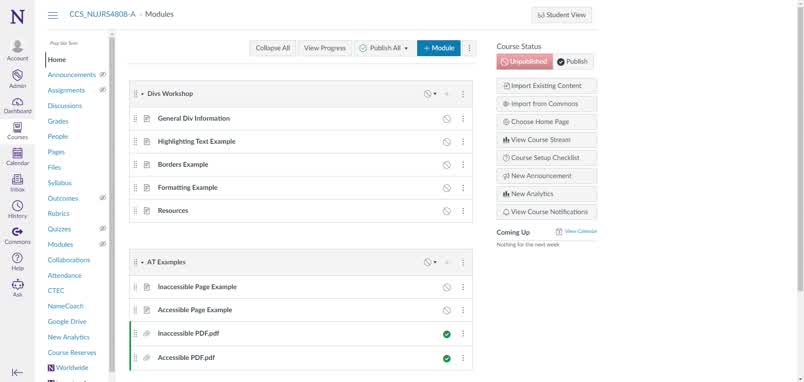Open options kebab for Formatting Example
This screenshot has height=382, width=804.
[x=463, y=188]
